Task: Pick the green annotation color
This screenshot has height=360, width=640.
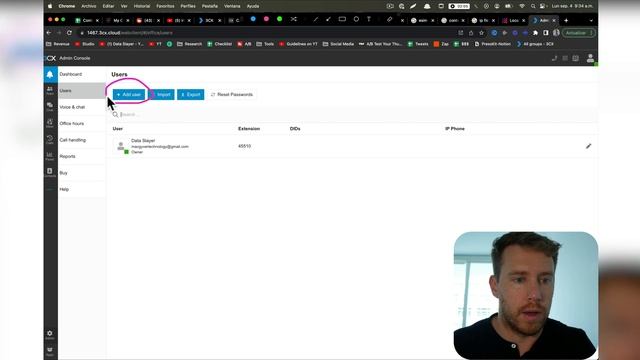Action: 280,19
